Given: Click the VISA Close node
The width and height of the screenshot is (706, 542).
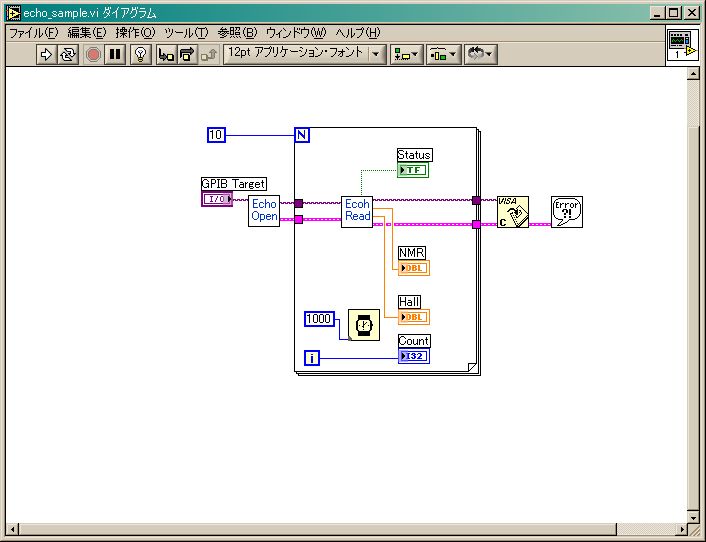Looking at the screenshot, I should pyautogui.click(x=513, y=212).
